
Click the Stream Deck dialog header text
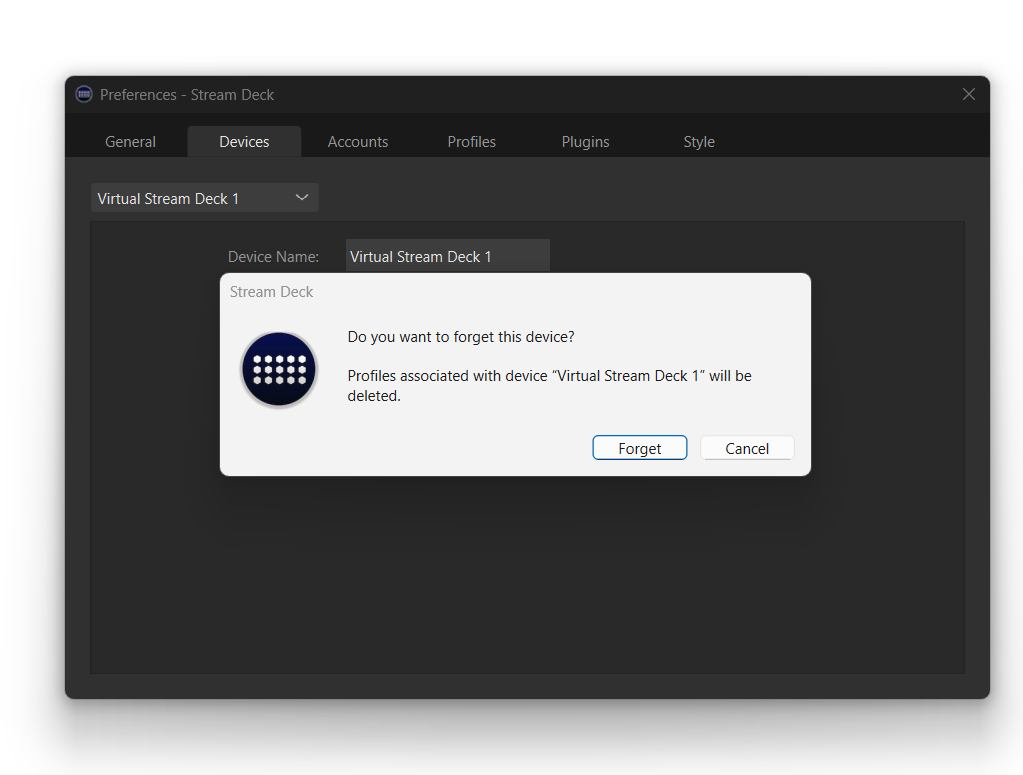coord(271,291)
